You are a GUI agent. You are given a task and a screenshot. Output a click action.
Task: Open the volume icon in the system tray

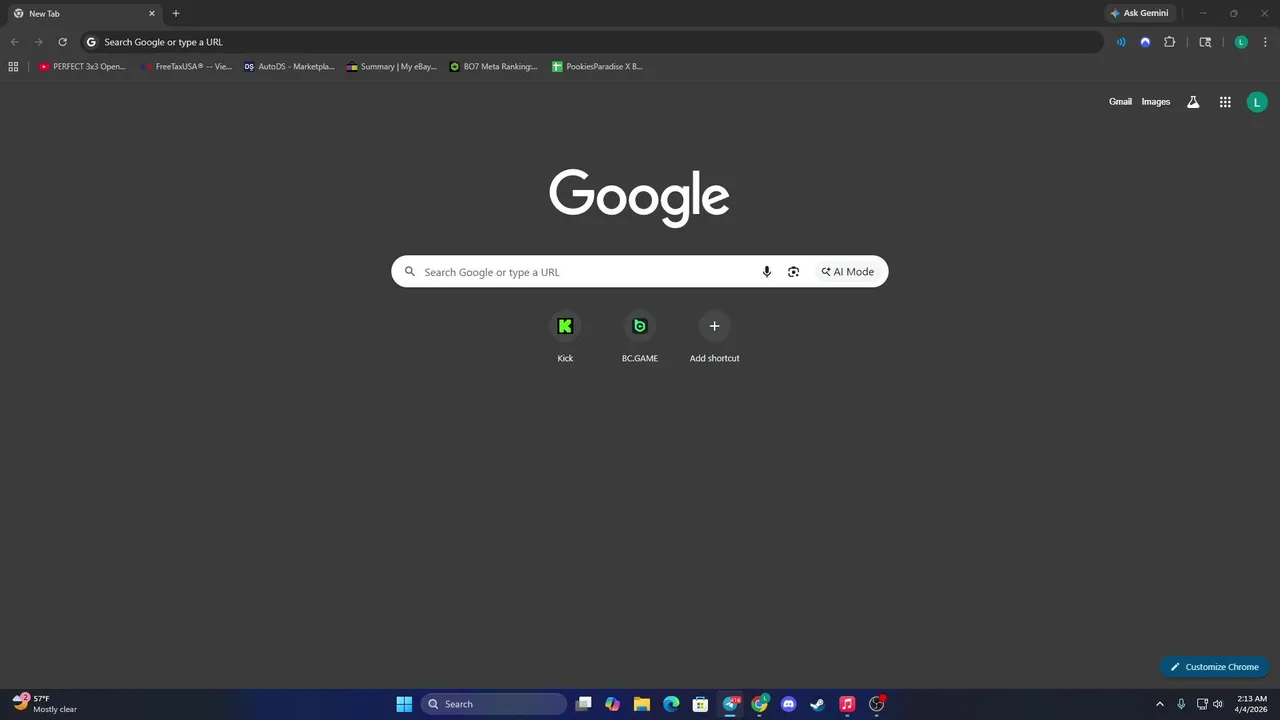[1218, 704]
